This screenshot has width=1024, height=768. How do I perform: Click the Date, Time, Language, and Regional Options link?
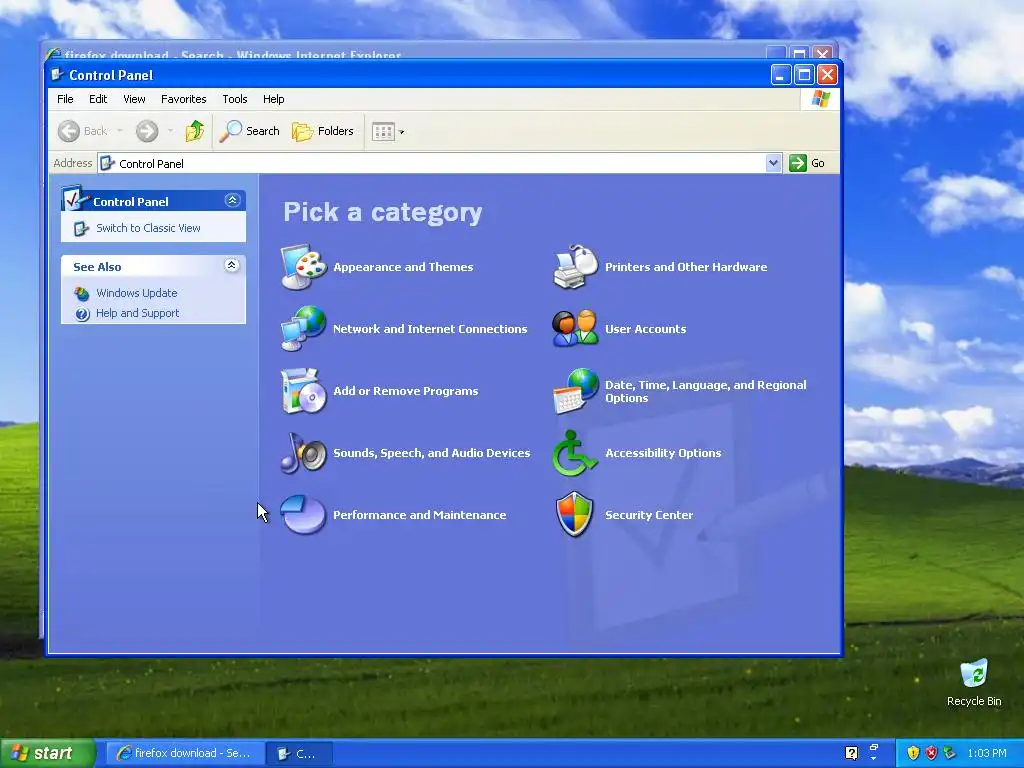(x=705, y=391)
